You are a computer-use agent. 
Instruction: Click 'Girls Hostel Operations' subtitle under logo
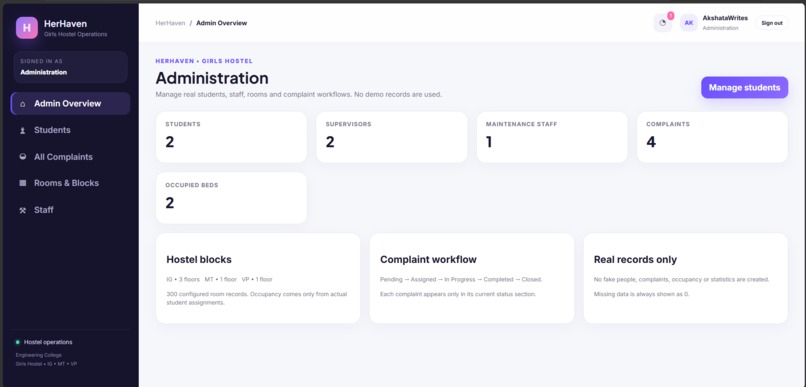(76, 34)
